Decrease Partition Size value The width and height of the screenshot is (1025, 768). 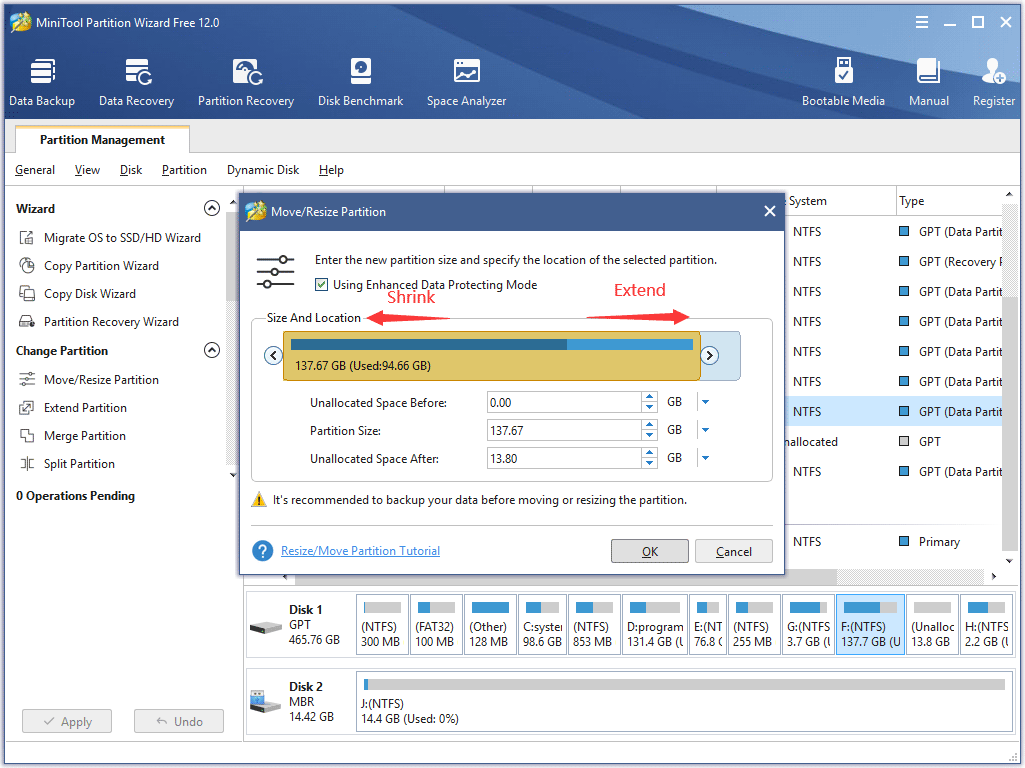pos(649,435)
